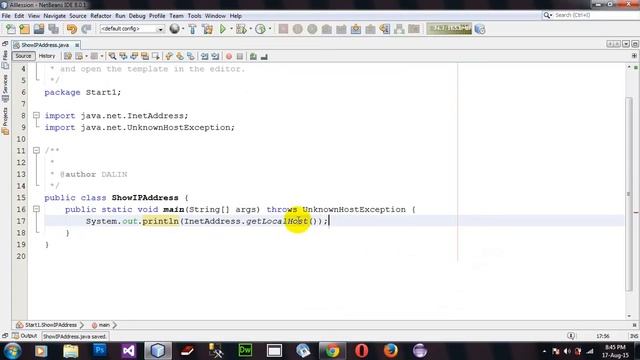Click the icon right of memory bar
640x360 pixels.
point(480,29)
